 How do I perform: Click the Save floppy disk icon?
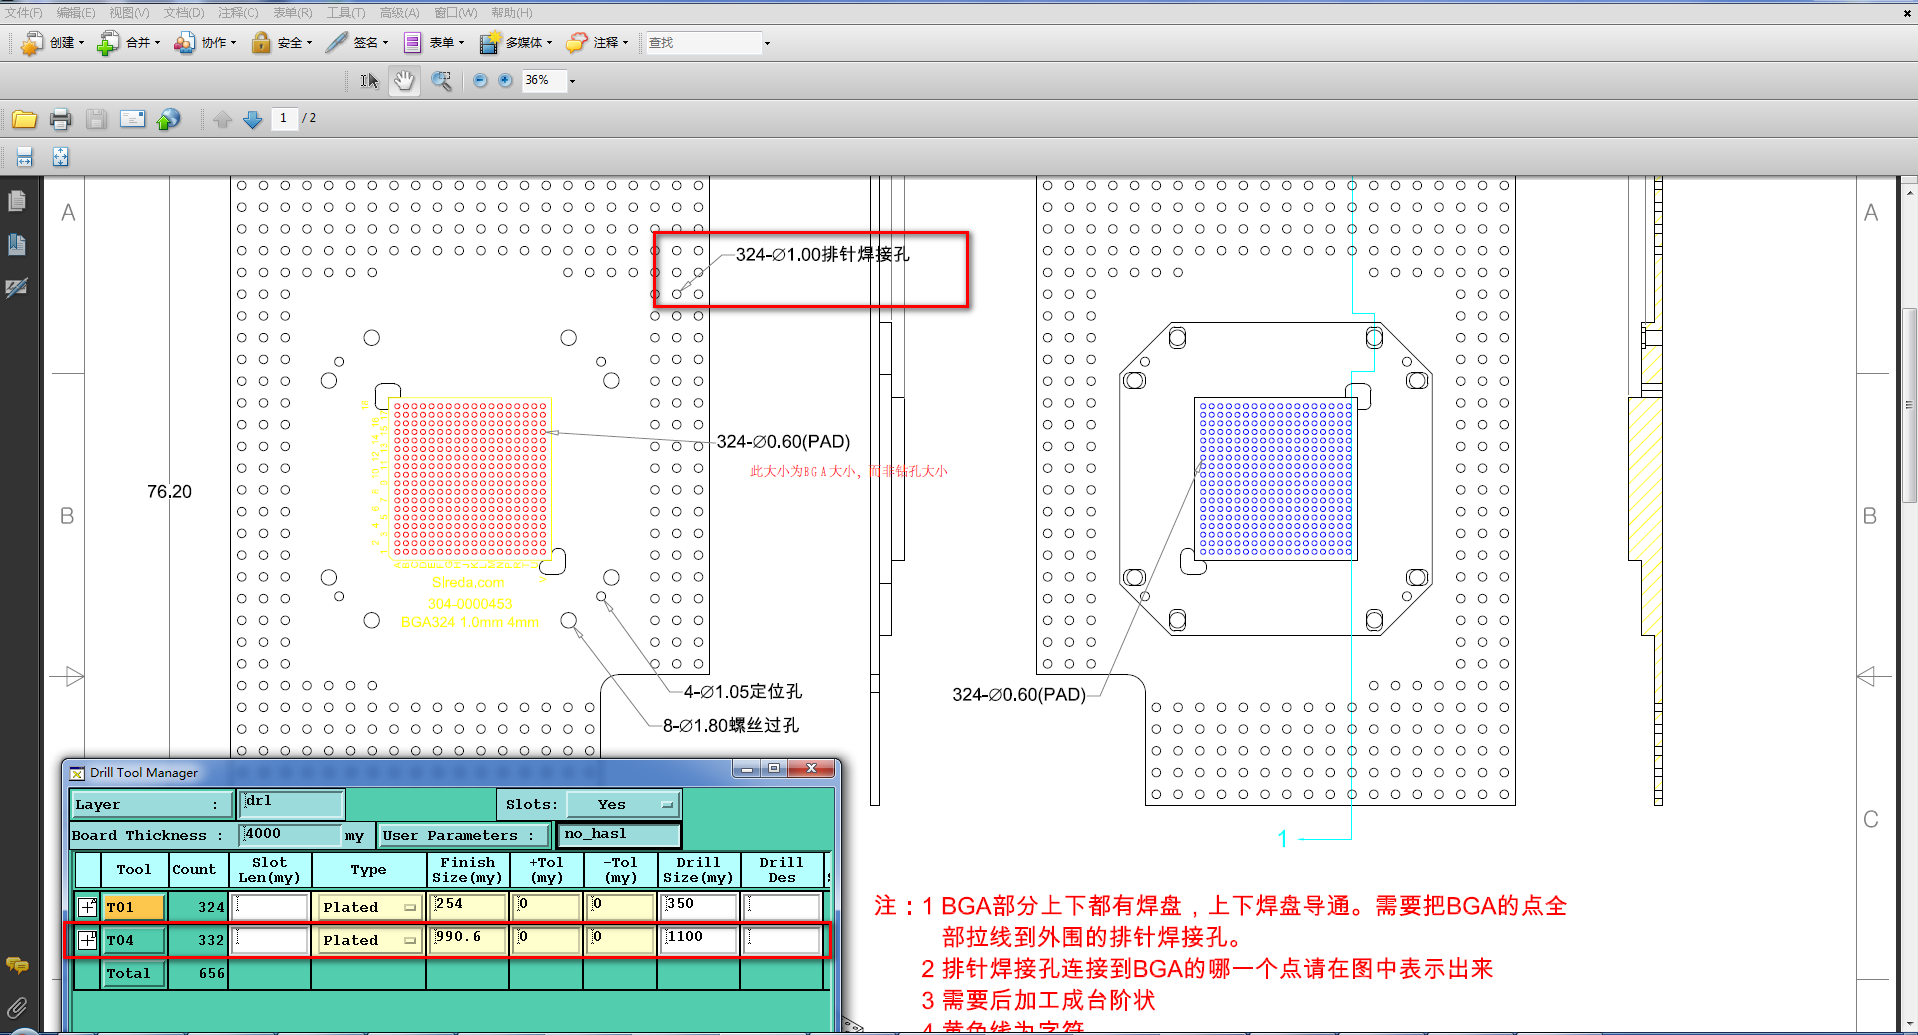96,120
